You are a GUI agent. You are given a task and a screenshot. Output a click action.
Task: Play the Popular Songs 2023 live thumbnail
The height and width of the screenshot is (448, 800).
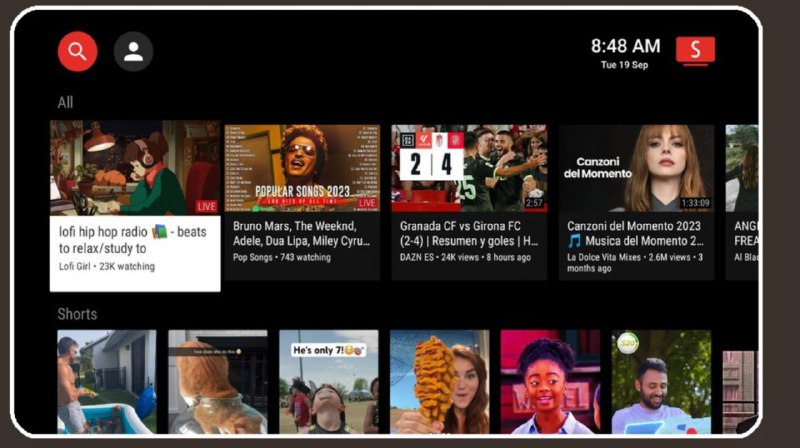coord(302,168)
